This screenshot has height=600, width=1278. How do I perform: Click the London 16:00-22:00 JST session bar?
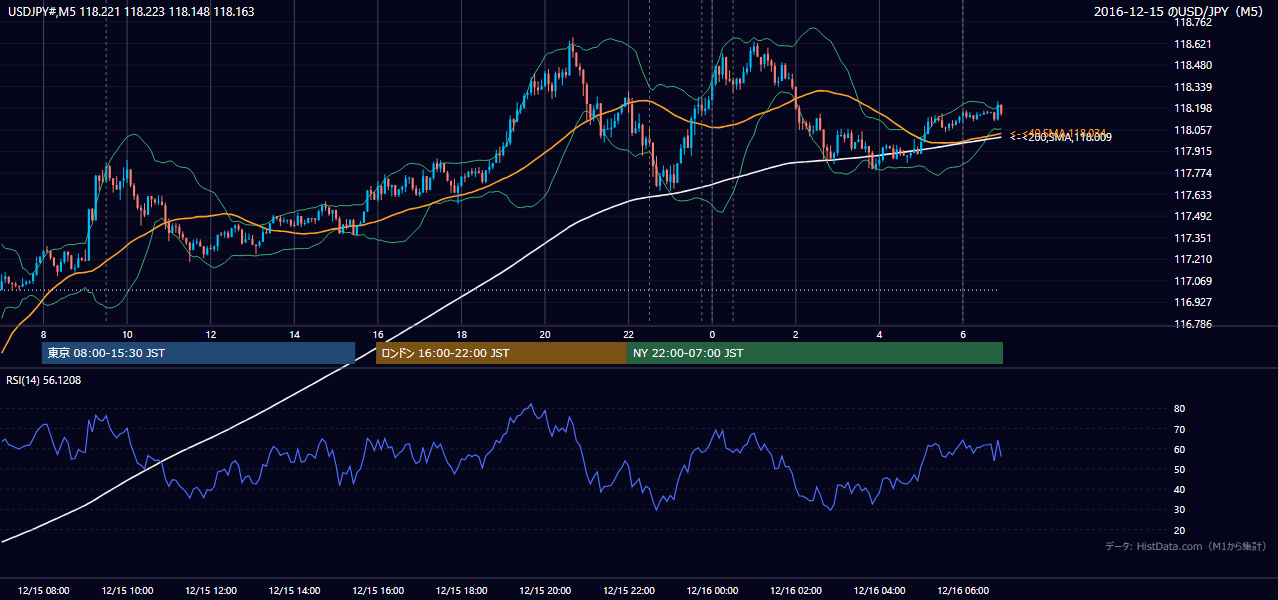tap(501, 353)
